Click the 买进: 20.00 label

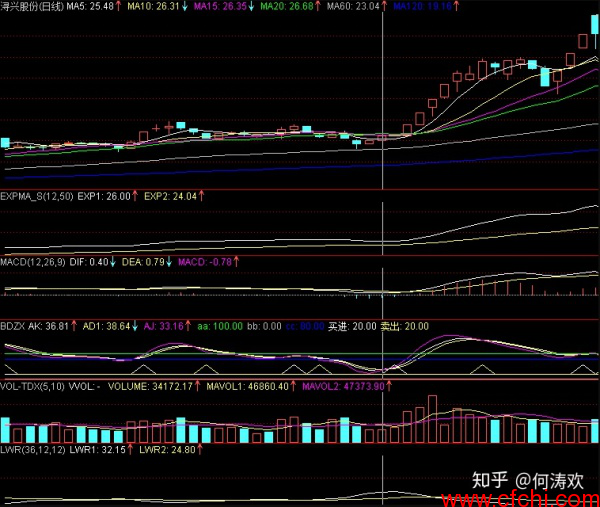(x=352, y=326)
